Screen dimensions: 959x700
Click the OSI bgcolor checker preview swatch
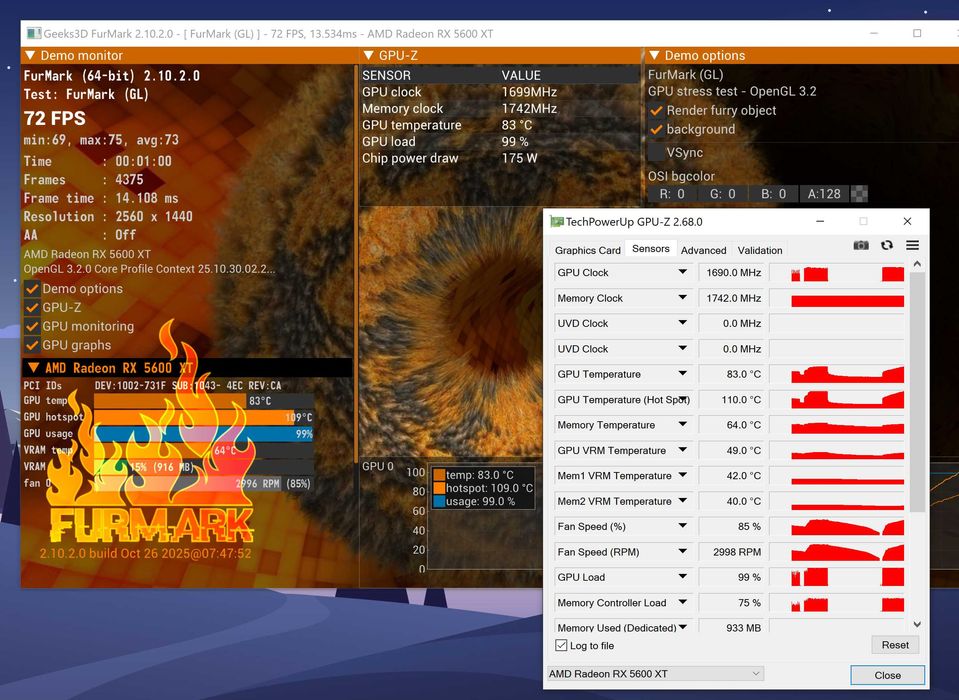point(859,194)
